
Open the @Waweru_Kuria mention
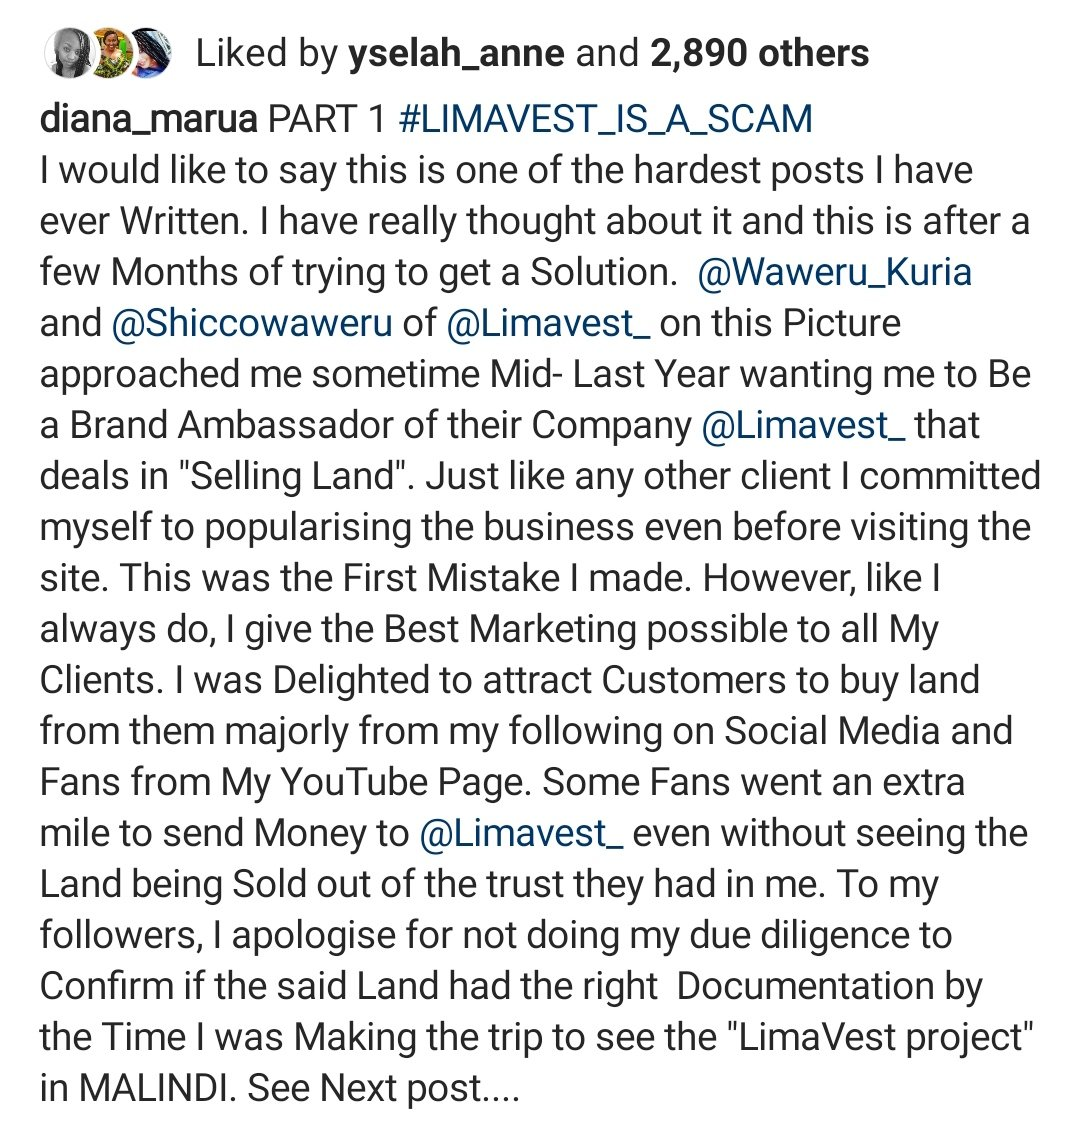(834, 273)
